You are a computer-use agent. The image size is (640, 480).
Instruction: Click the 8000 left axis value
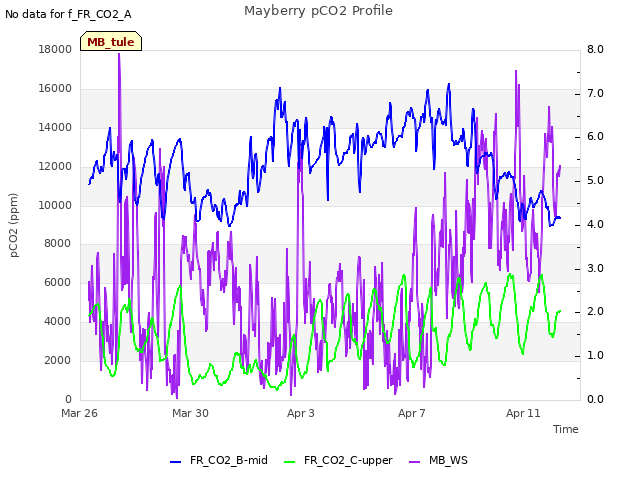point(58,243)
